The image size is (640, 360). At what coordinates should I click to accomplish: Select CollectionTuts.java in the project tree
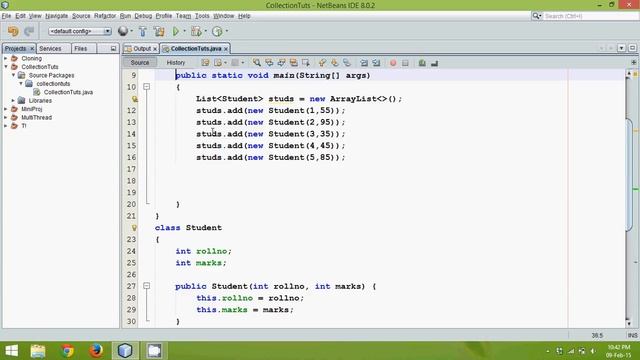pos(68,92)
